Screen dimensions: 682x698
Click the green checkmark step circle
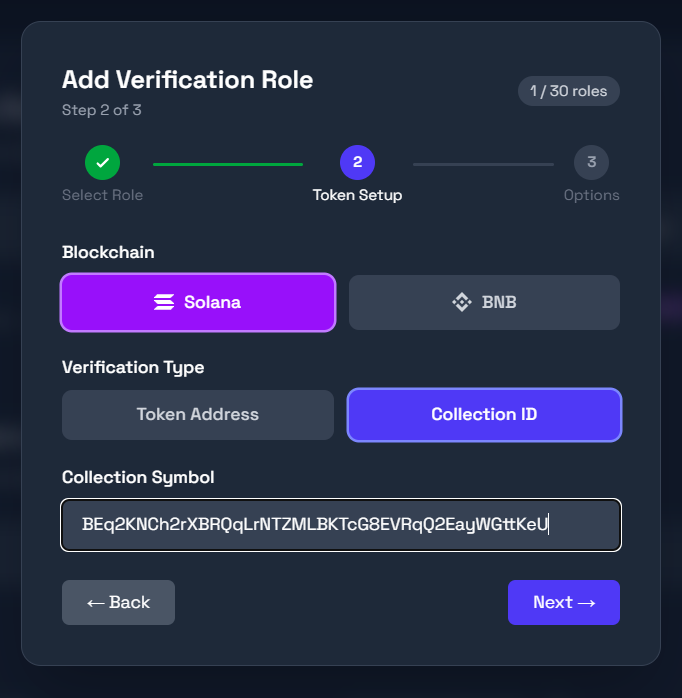coord(102,162)
